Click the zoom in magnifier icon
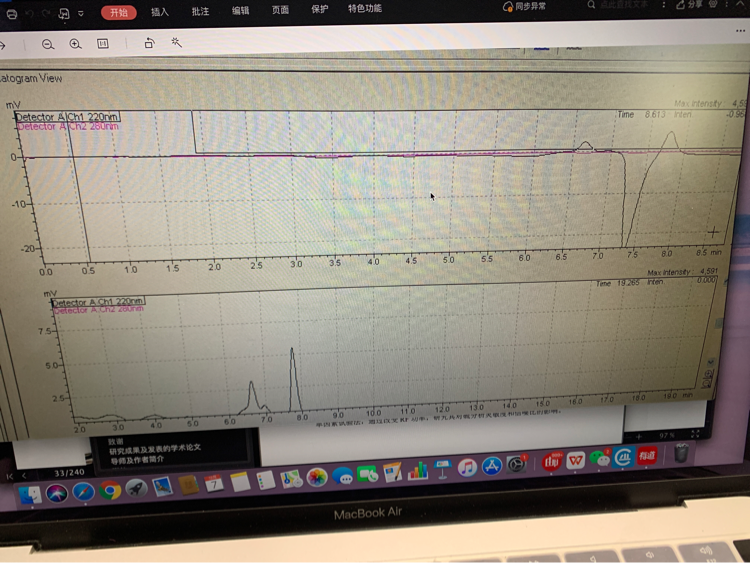750x563 pixels. click(x=75, y=44)
